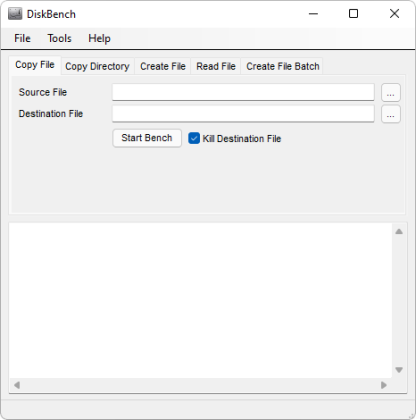This screenshot has width=416, height=420.
Task: Click the scroll left arrow in log area
Action: pos(17,385)
